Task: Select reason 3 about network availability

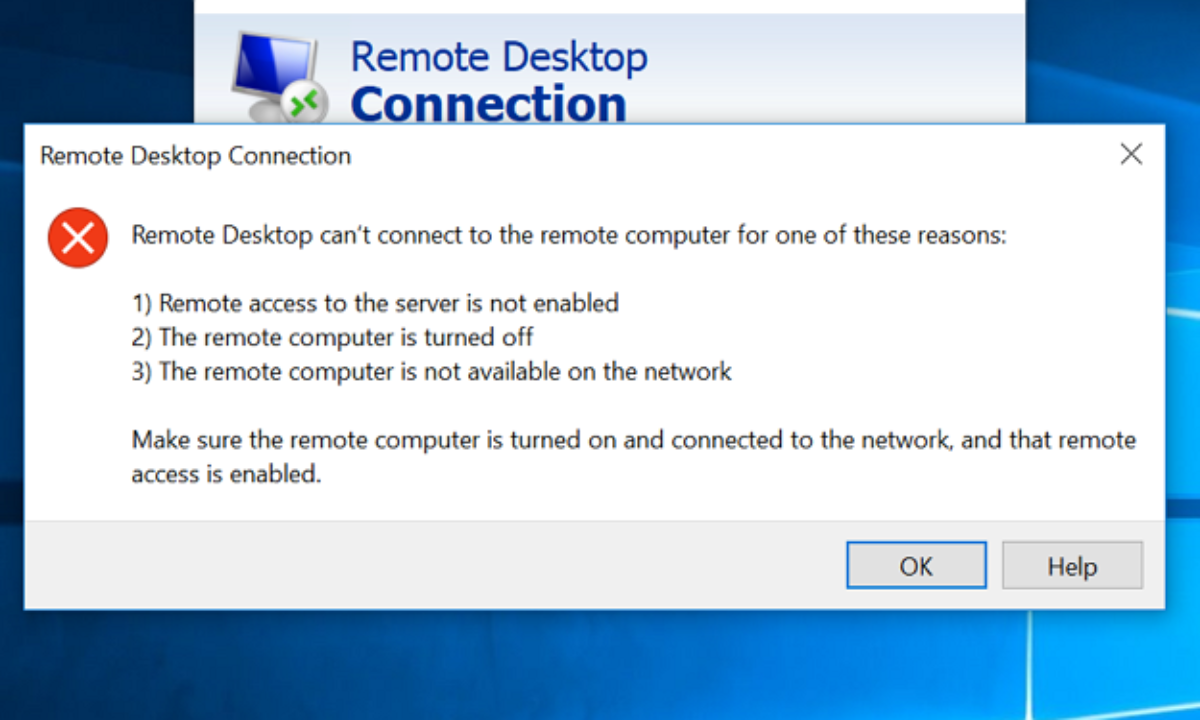Action: point(431,372)
